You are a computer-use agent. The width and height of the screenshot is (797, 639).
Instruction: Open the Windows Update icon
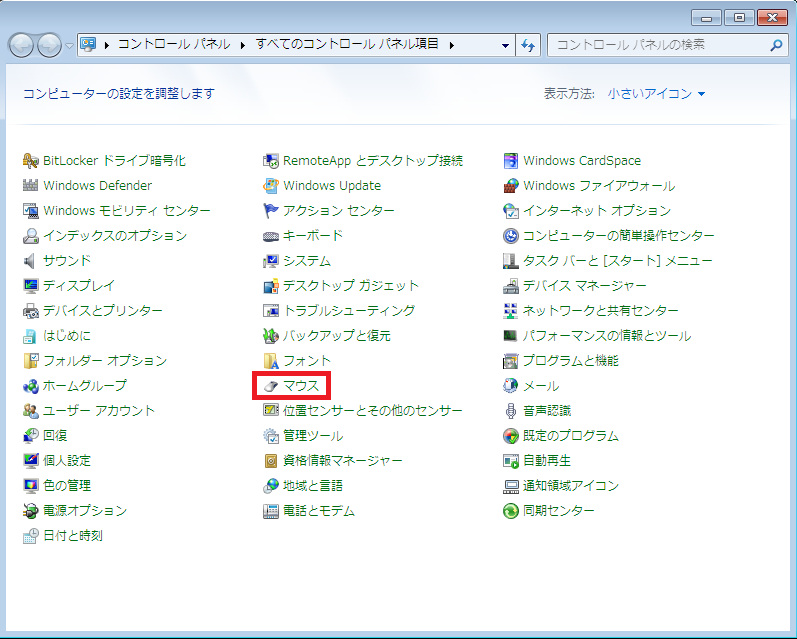pyautogui.click(x=270, y=186)
